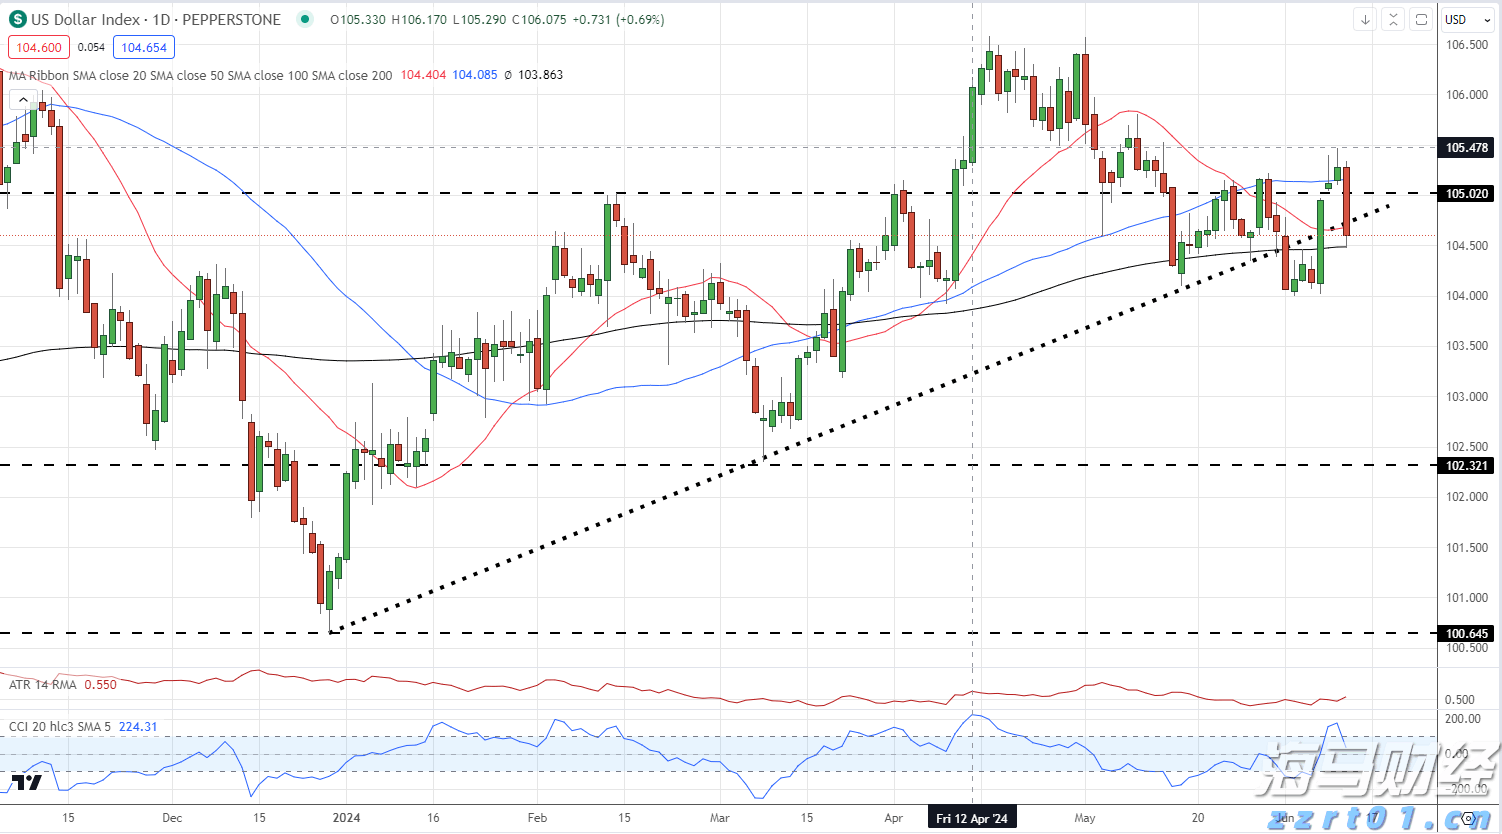Select the ATR 14 RMA indicator legend
Viewport: 1502px width, 834px height.
43,685
